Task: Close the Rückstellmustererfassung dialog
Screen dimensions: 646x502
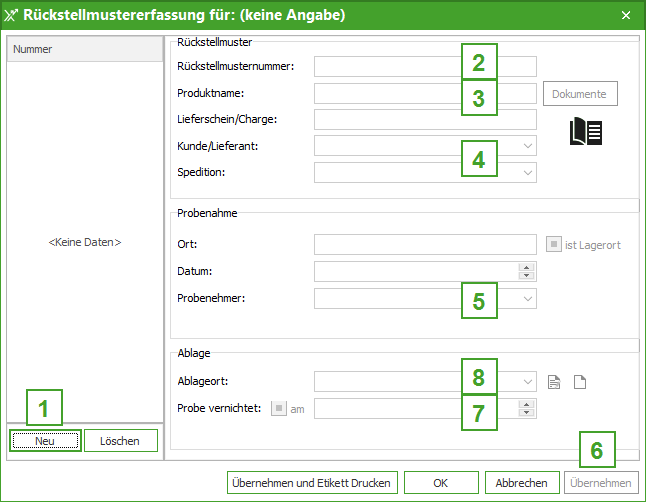Action: coord(626,15)
